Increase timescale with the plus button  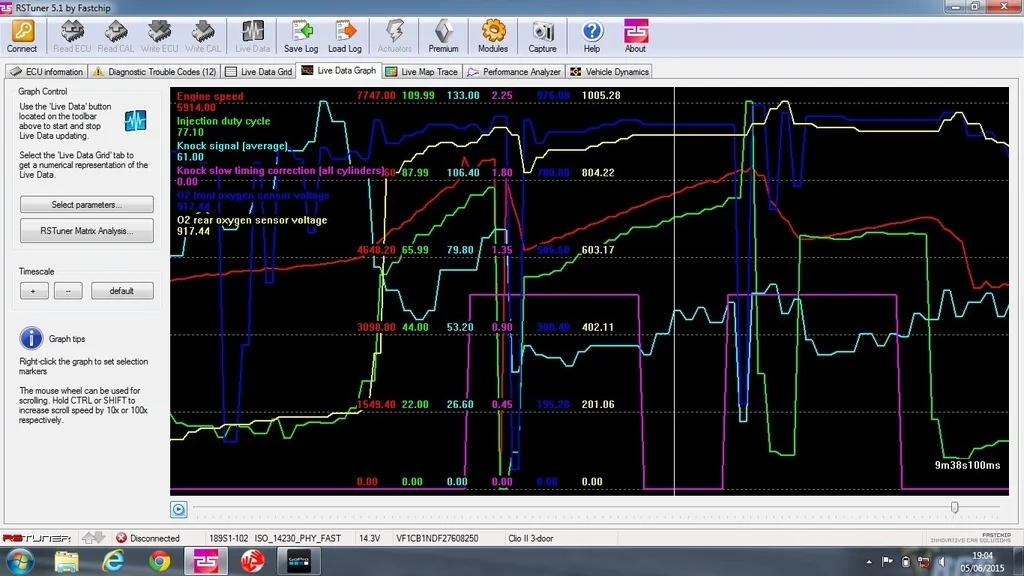coord(34,291)
